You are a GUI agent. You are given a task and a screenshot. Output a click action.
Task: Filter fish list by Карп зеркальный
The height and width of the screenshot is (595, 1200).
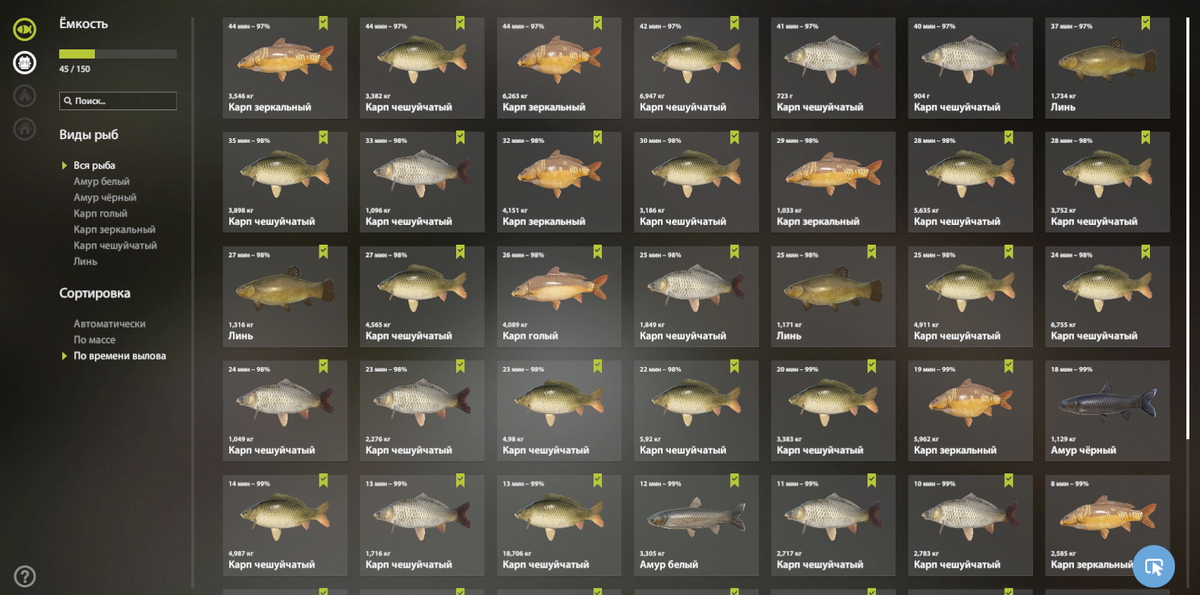[x=114, y=229]
